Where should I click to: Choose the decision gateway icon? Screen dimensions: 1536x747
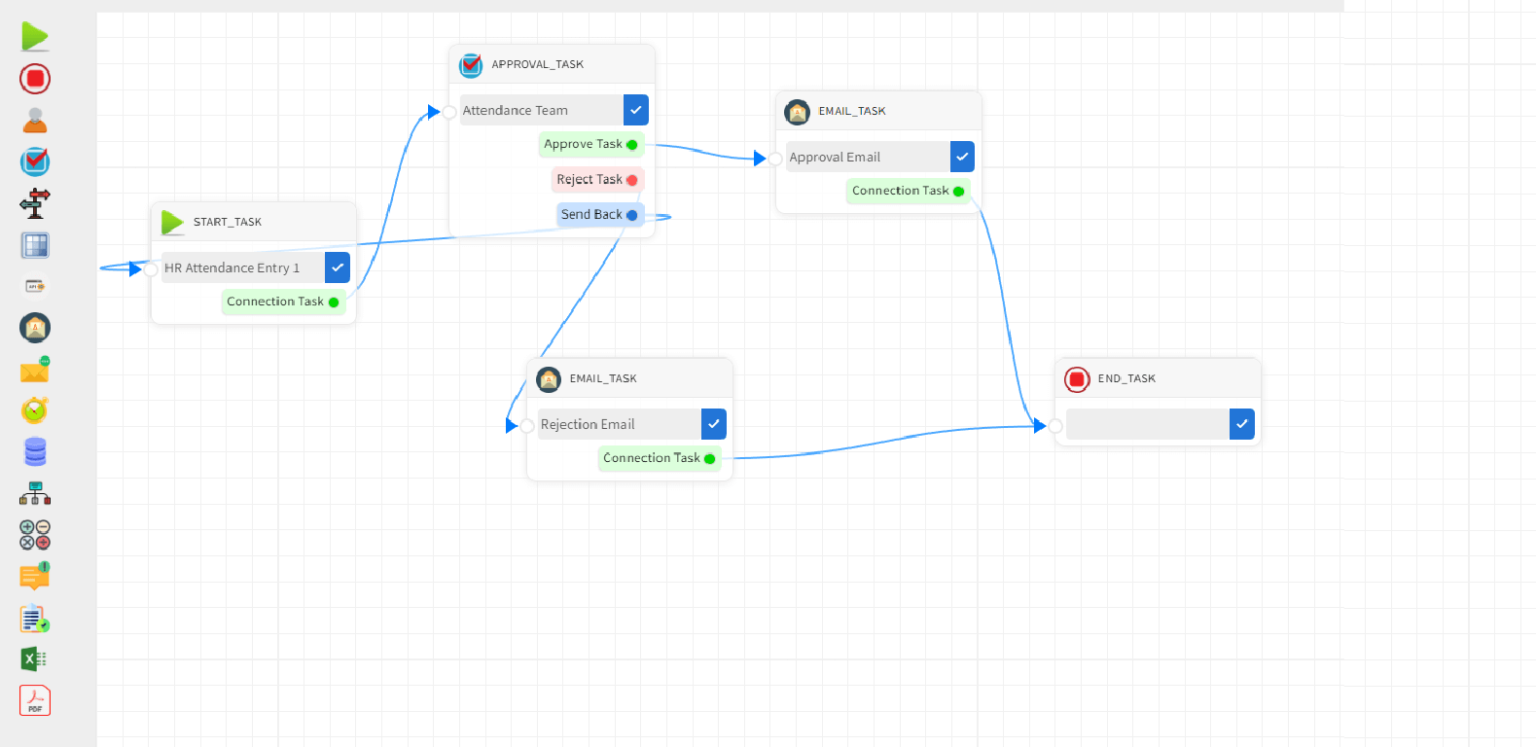(35, 203)
